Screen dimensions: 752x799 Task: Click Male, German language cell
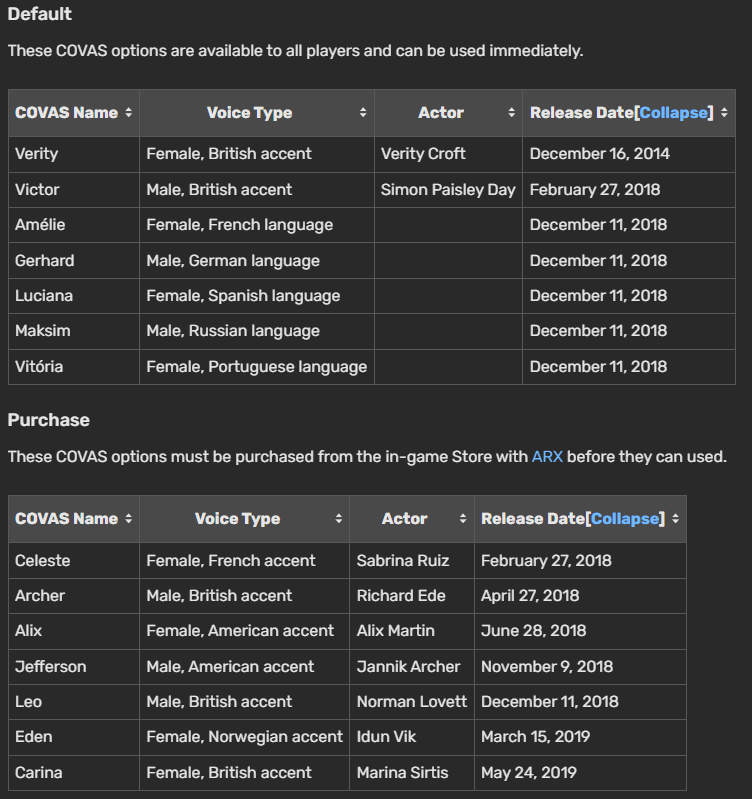coord(257,260)
